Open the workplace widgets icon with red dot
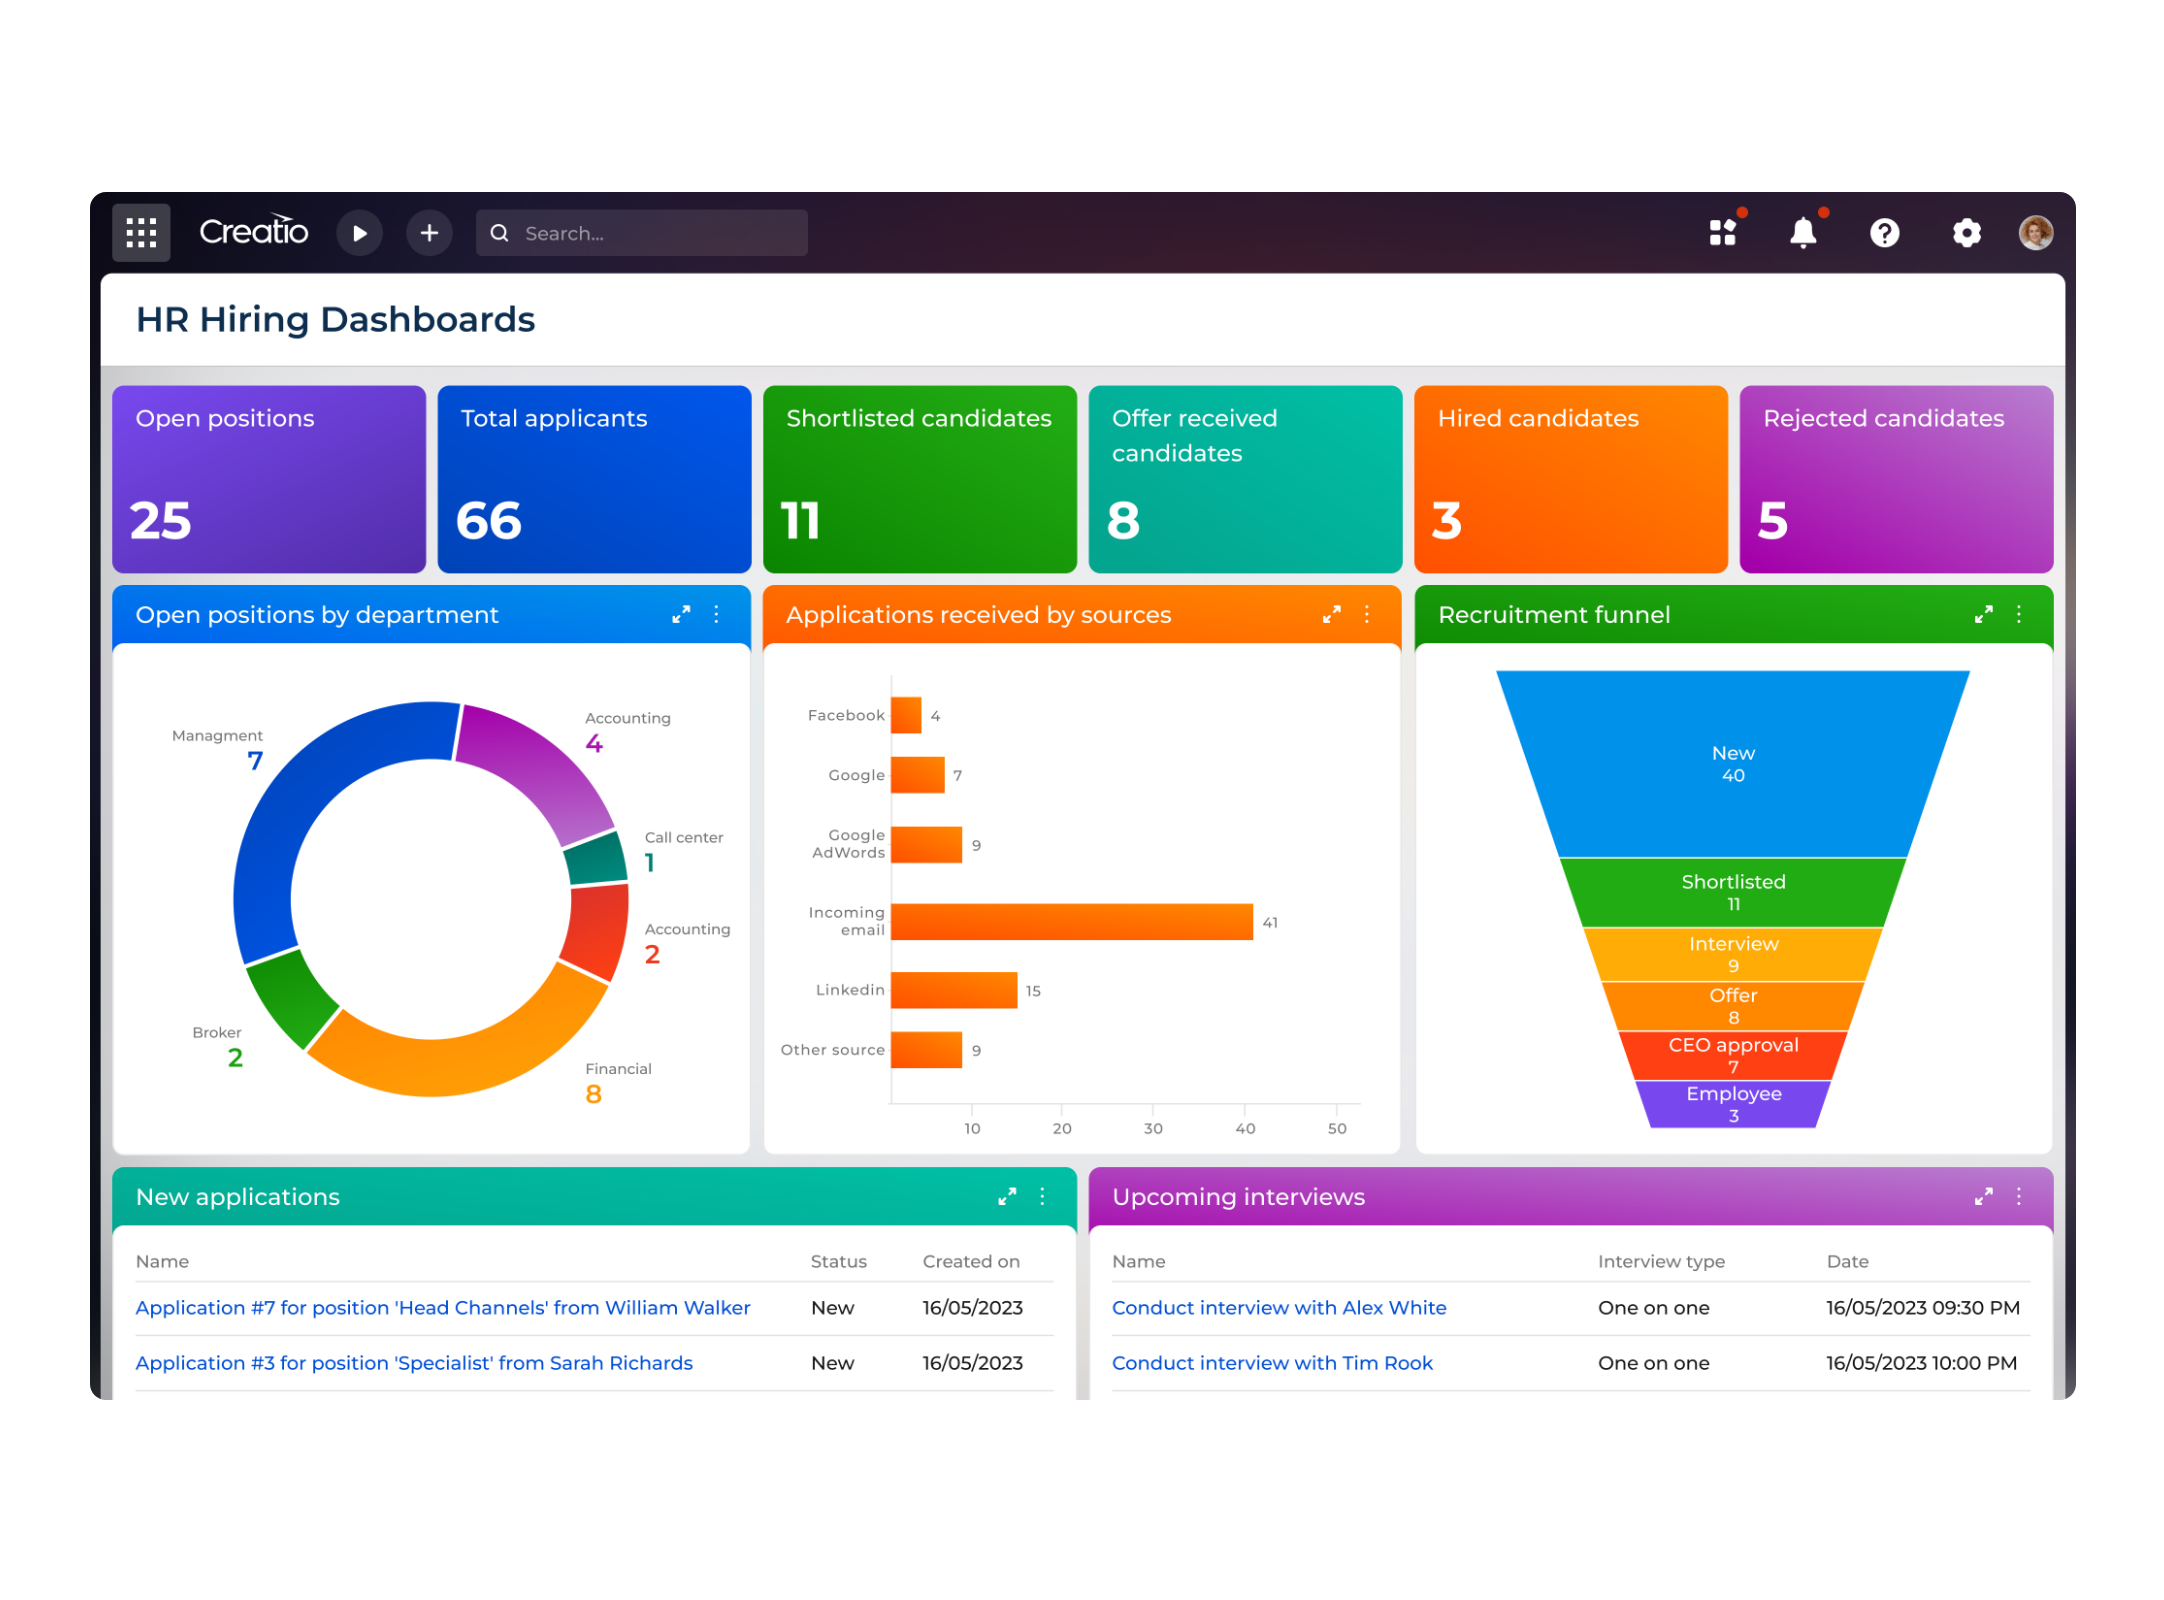2164x1600 pixels. click(1722, 232)
